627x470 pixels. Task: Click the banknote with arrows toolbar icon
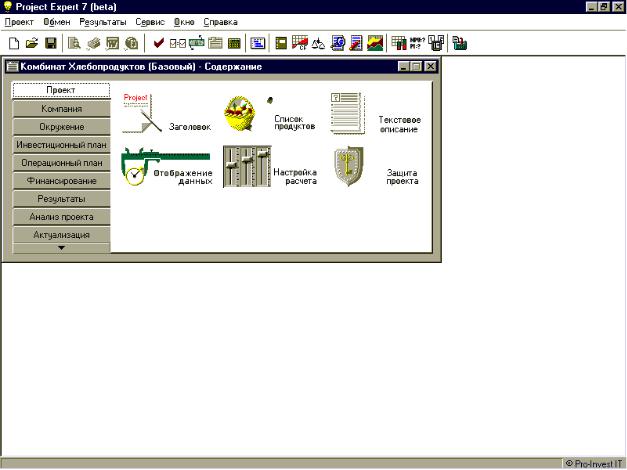pos(196,43)
